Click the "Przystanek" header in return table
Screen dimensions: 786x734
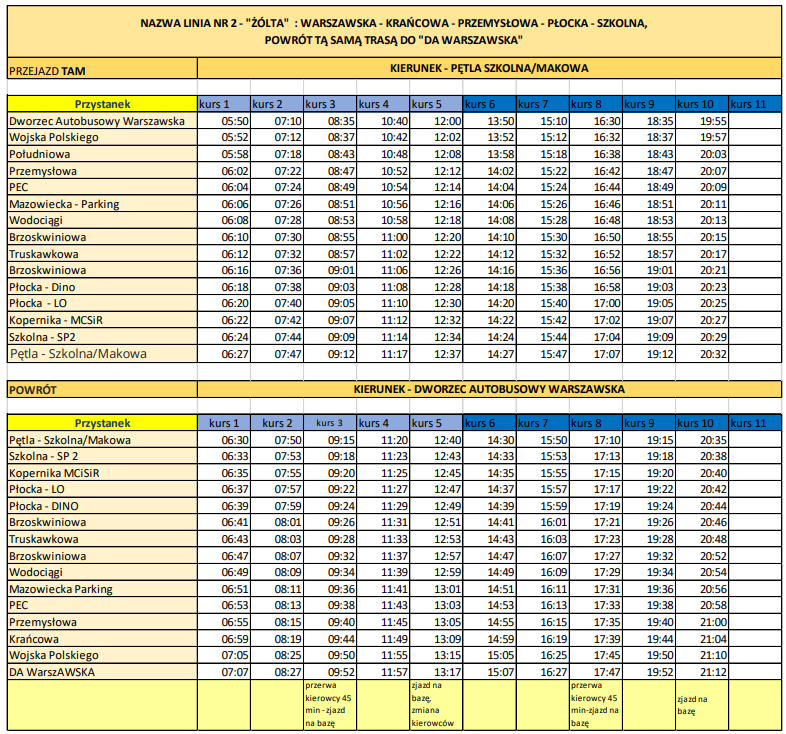coord(102,423)
